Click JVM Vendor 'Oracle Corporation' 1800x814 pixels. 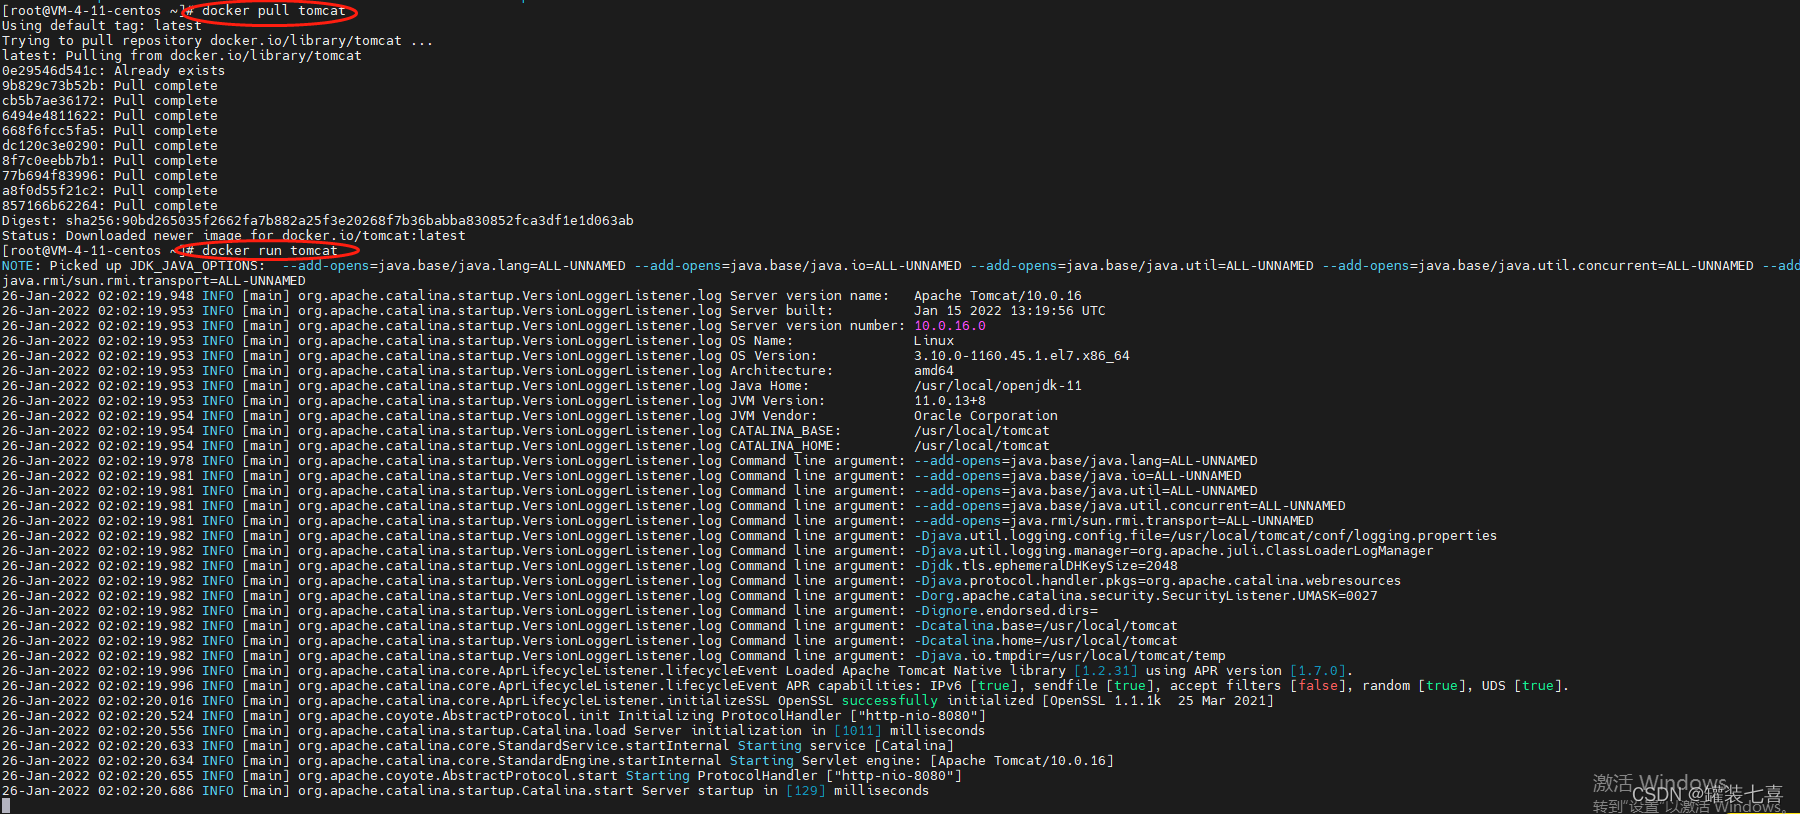pos(985,416)
